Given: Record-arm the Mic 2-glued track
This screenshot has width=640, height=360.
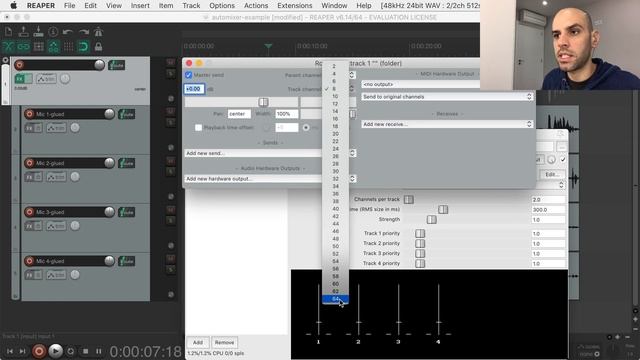Looking at the screenshot, I should pyautogui.click(x=29, y=163).
